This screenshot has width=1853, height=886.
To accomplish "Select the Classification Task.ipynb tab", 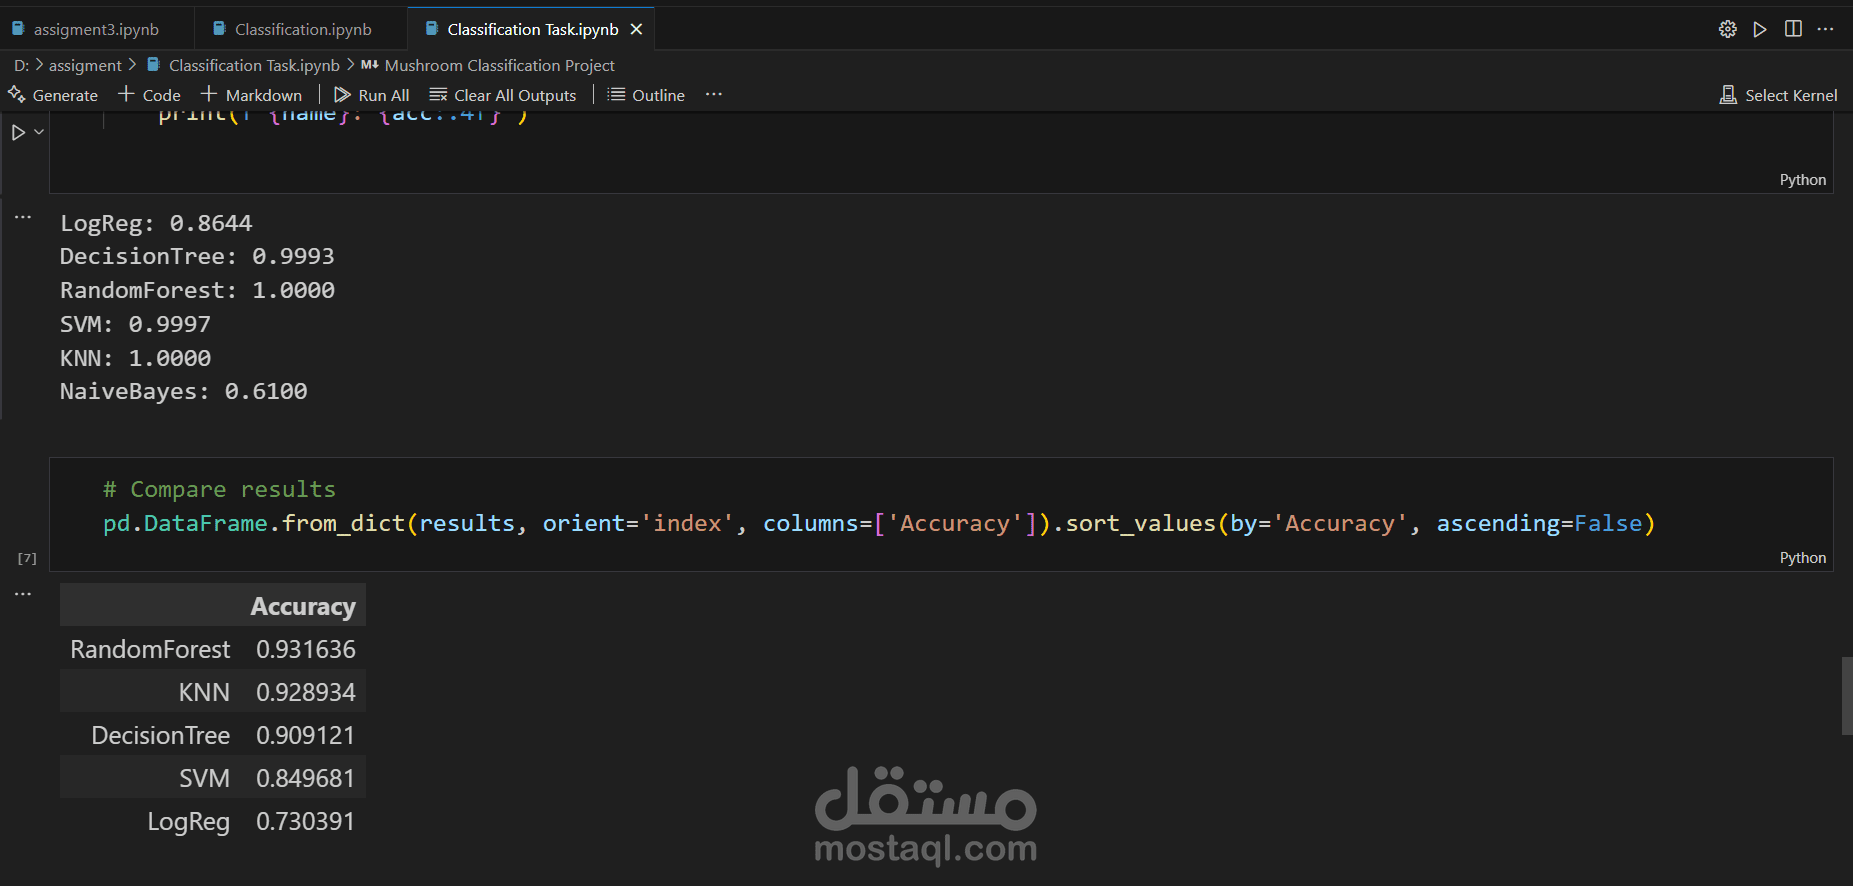I will point(532,29).
